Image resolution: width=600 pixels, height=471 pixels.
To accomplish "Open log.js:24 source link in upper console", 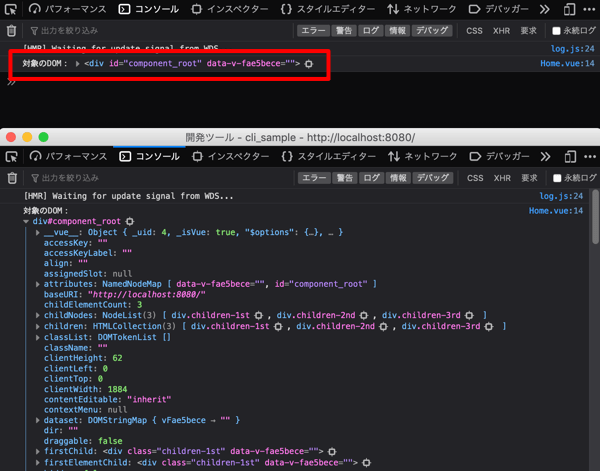I will click(x=572, y=49).
